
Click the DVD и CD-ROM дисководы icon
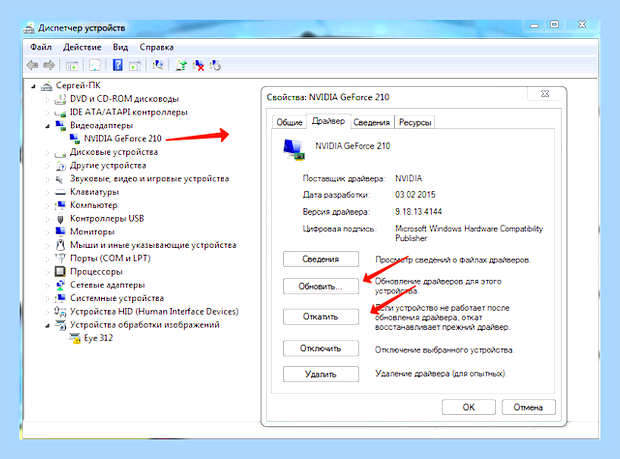(60, 99)
